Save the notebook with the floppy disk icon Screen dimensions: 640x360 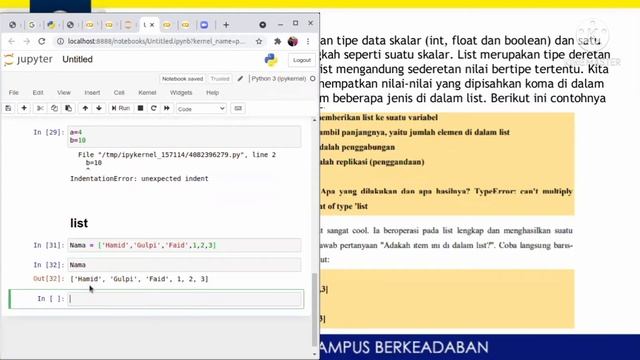click(x=8, y=108)
